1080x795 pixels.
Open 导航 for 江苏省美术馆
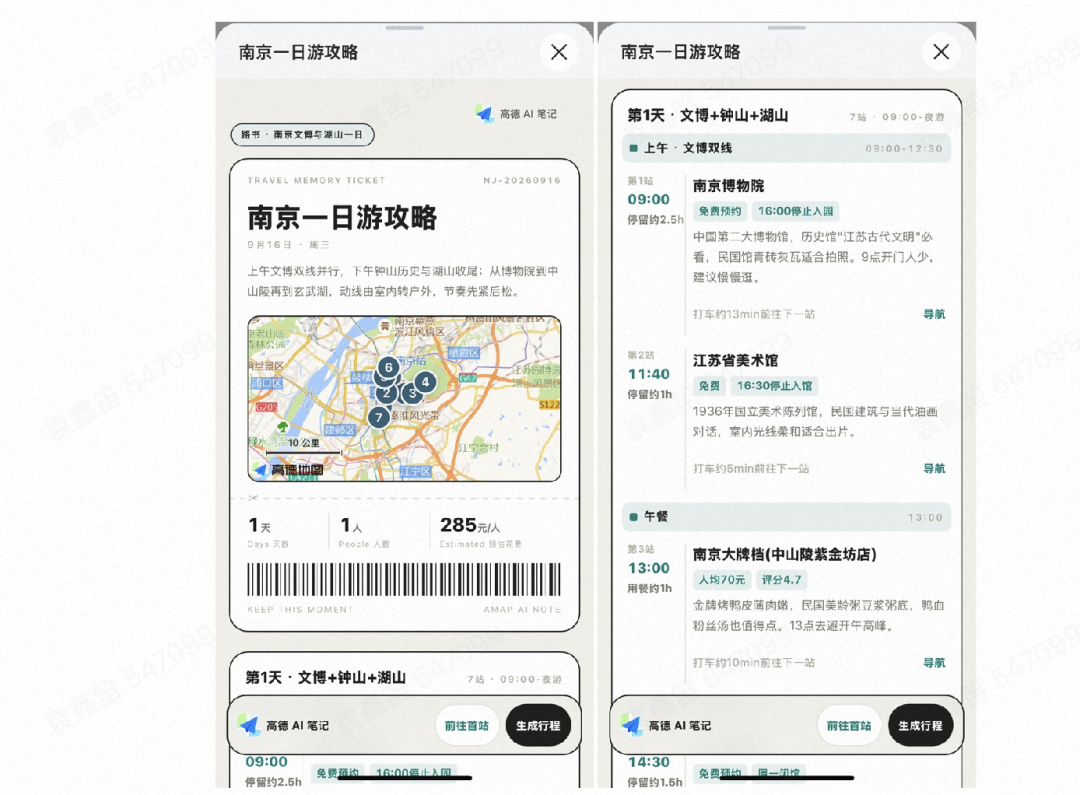tap(934, 468)
